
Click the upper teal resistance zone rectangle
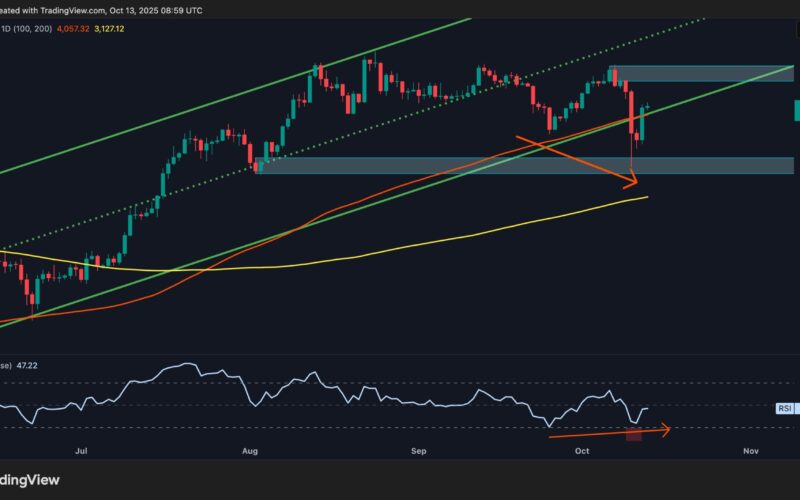pyautogui.click(x=700, y=73)
